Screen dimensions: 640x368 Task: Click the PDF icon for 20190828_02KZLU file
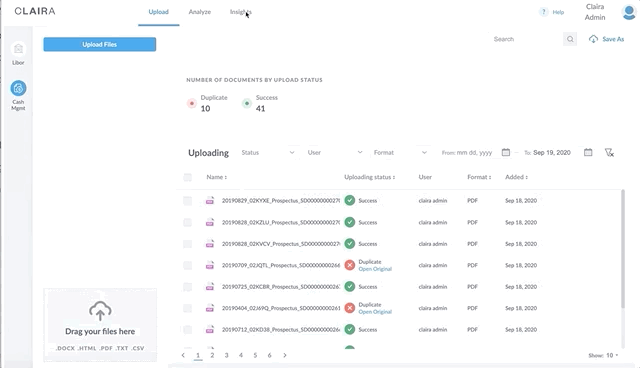(x=210, y=222)
